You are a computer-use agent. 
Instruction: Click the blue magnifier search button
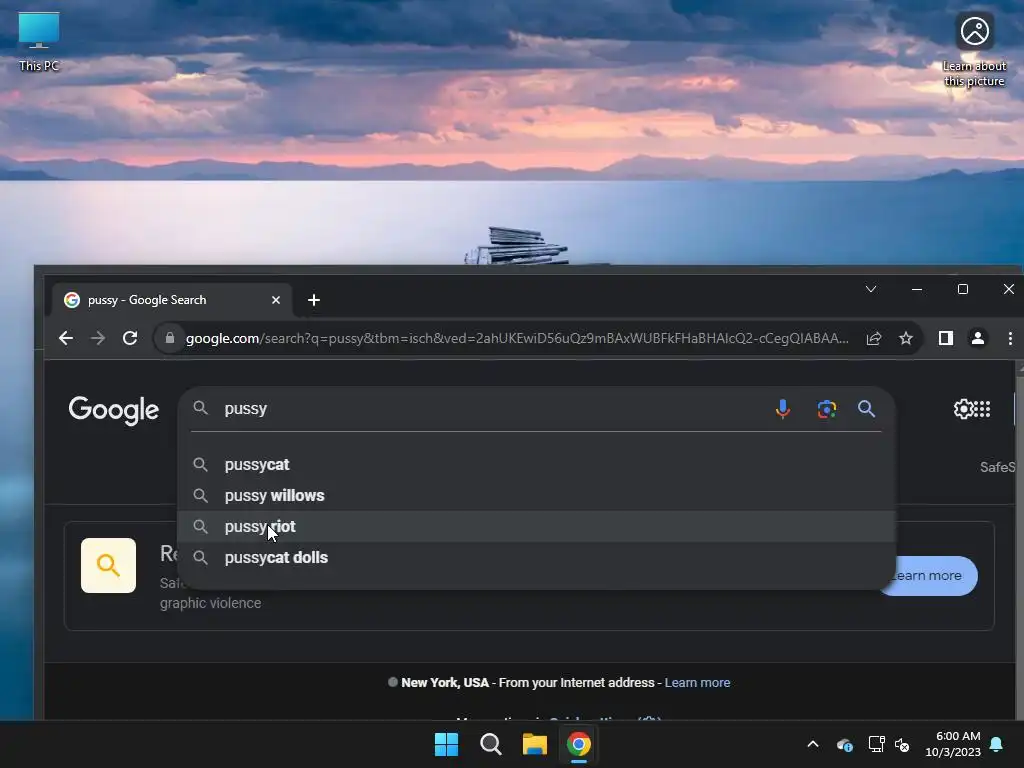click(866, 409)
